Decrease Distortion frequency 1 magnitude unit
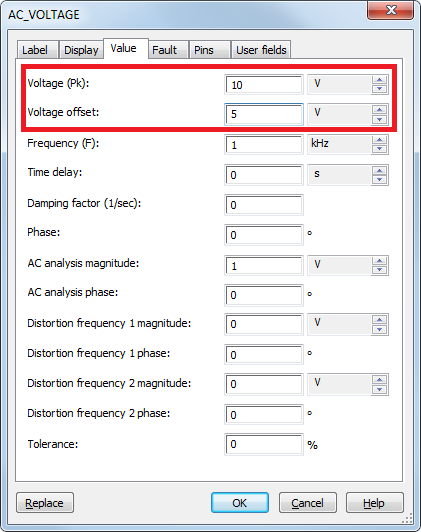The width and height of the screenshot is (421, 532). coord(379,329)
